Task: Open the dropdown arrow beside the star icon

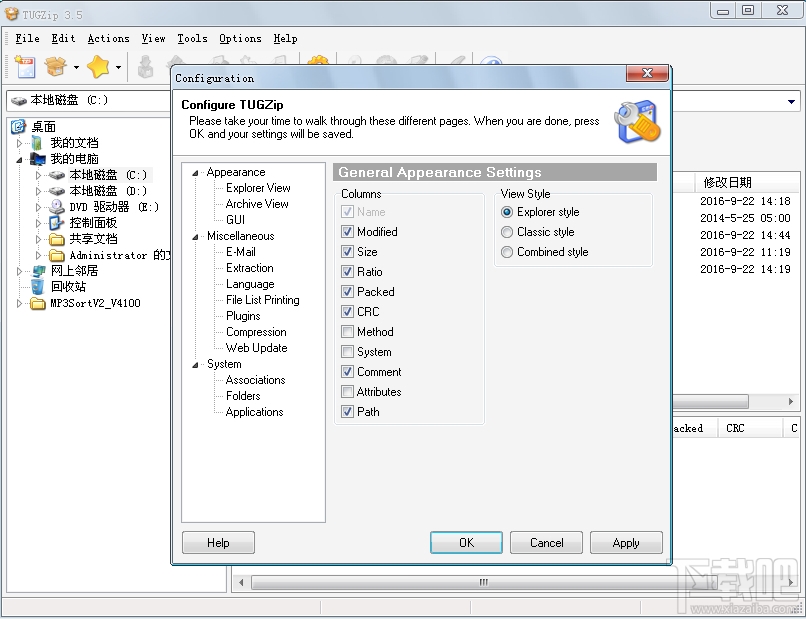Action: (x=118, y=67)
